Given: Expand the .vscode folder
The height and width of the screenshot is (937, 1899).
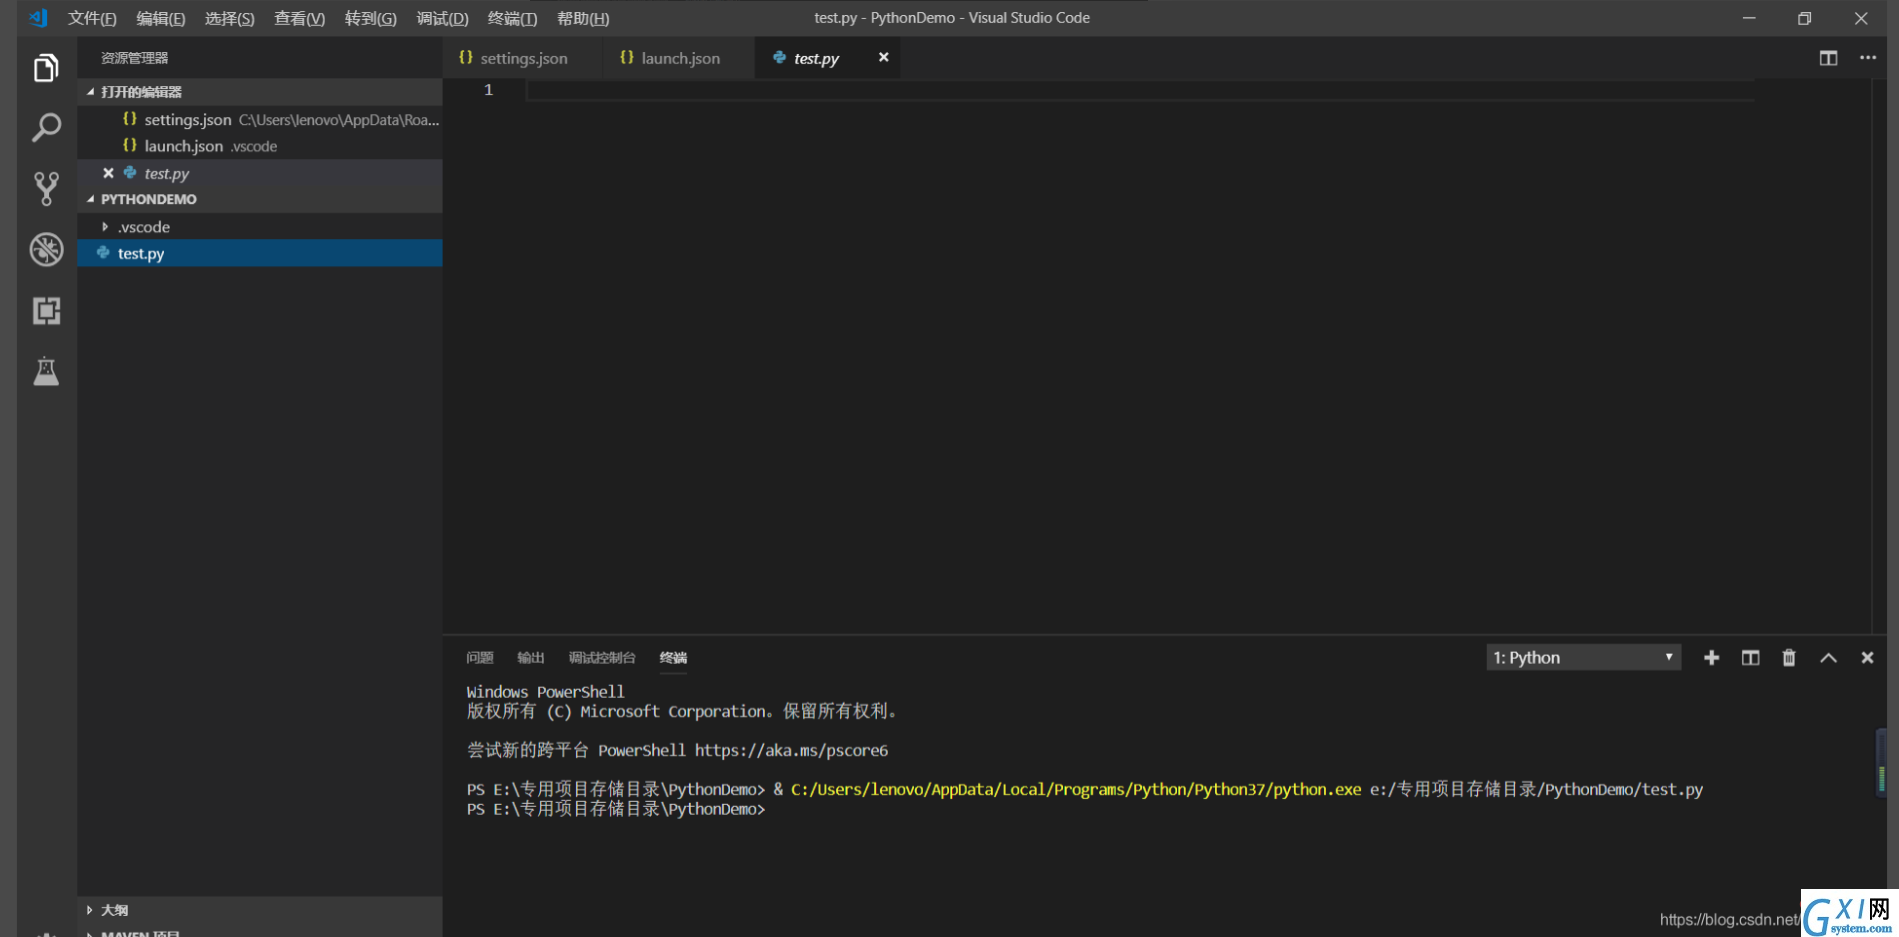Looking at the screenshot, I should (260, 227).
